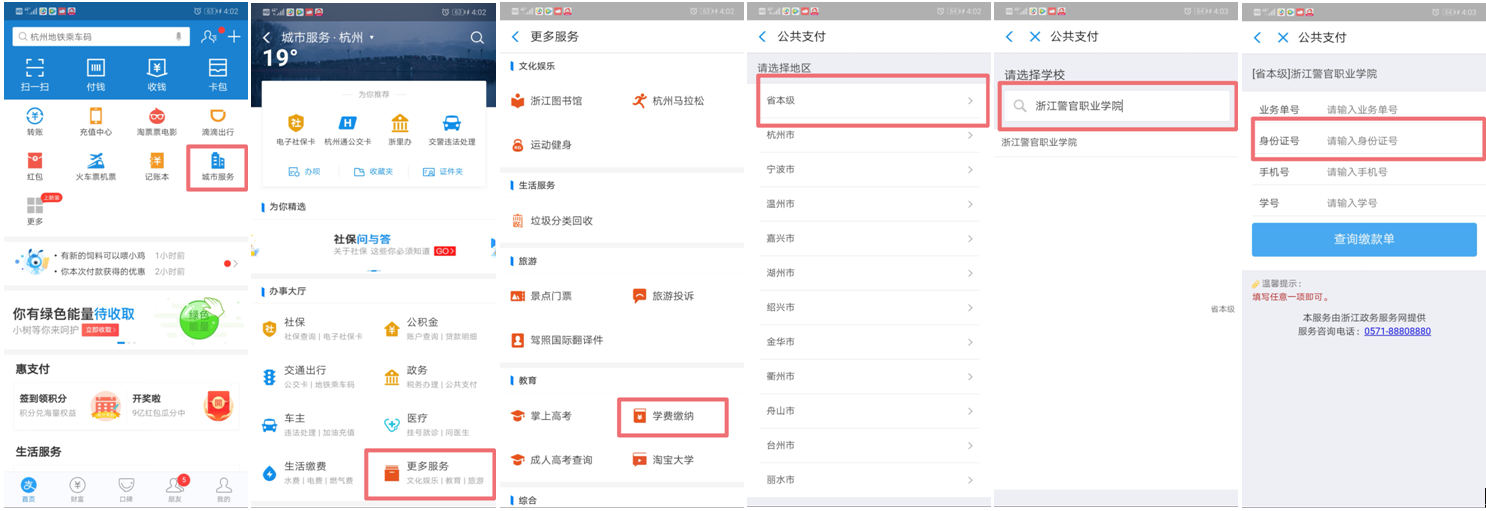Tap the 立即收取 green energy button

pyautogui.click(x=100, y=329)
